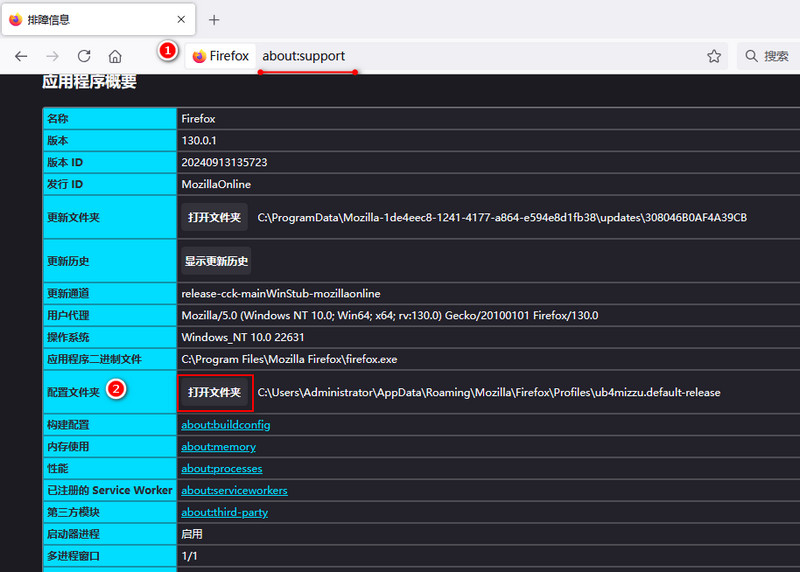Screen dimensions: 800x572
Task: Click the 显示更新历史 button
Action: click(x=216, y=261)
